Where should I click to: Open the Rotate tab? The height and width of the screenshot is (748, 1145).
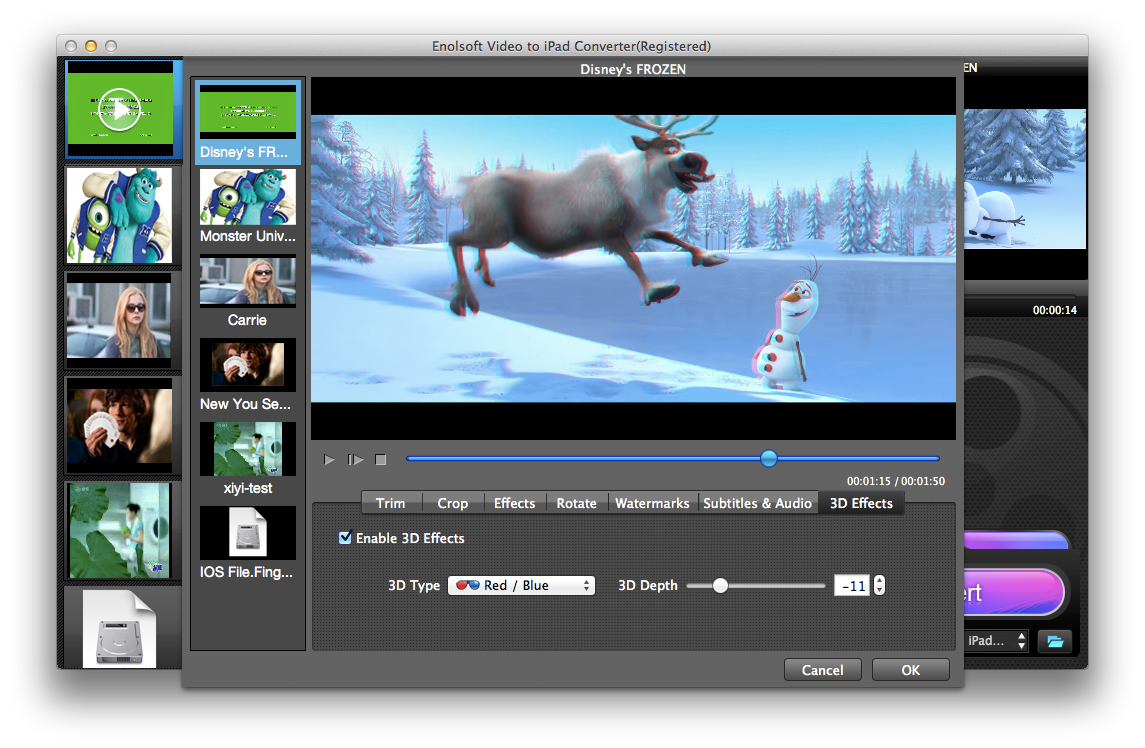pyautogui.click(x=576, y=503)
